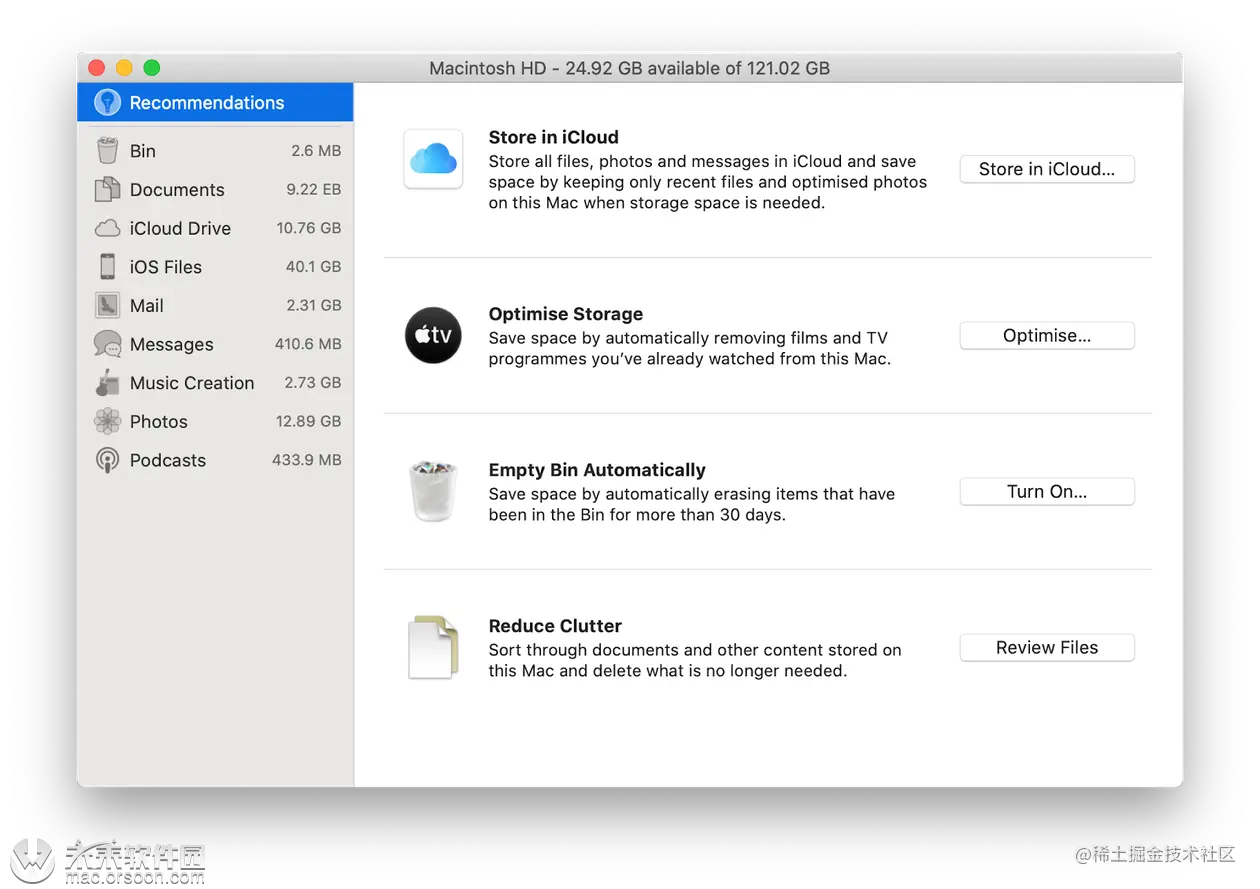Click the Photos flower sidebar icon
Screen dimensions: 1260x889
point(107,422)
